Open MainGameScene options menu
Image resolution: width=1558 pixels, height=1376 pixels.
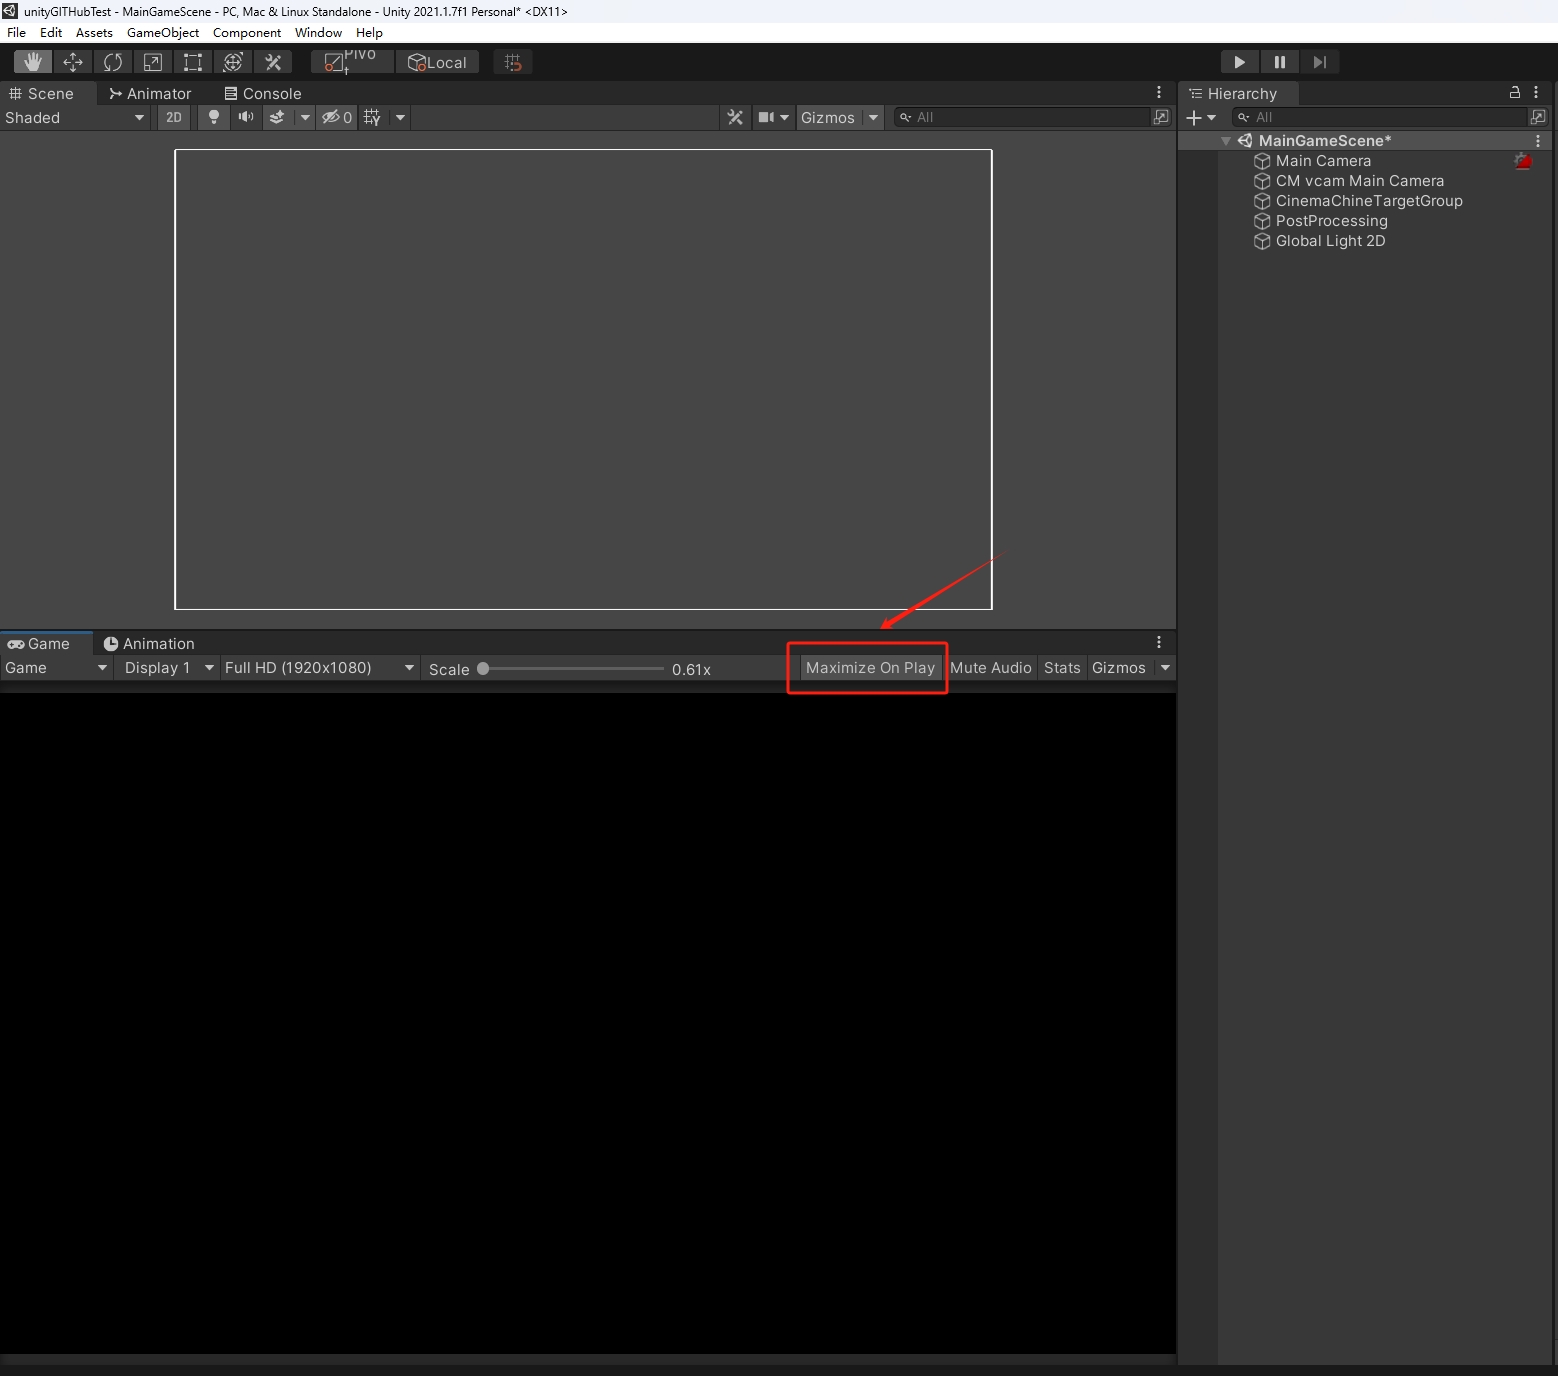pos(1538,141)
